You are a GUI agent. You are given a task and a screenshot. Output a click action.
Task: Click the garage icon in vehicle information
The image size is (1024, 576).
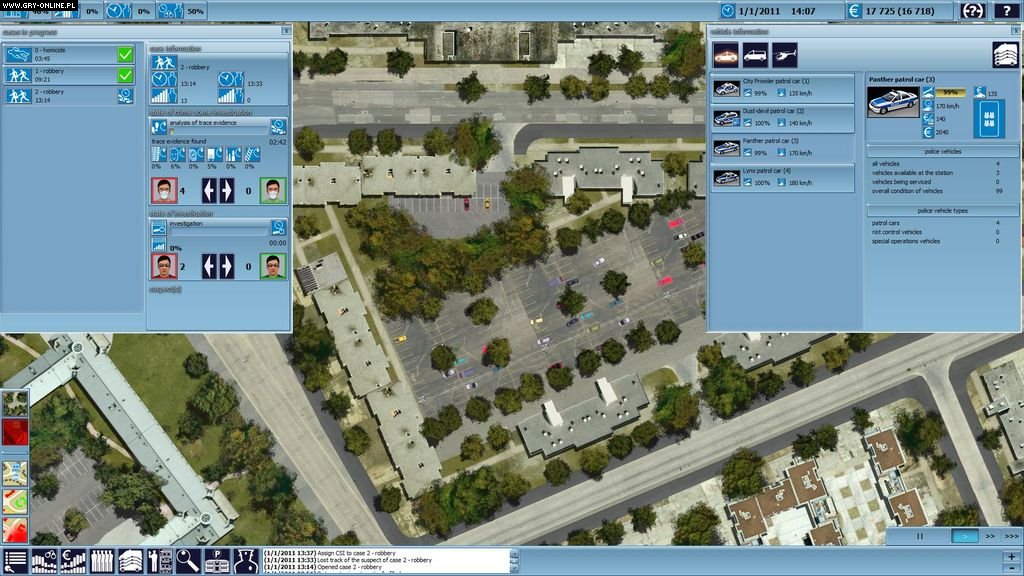click(1005, 55)
